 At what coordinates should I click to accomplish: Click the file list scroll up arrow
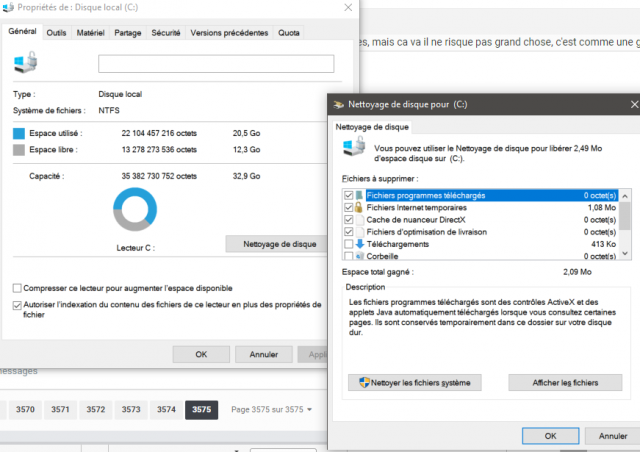[x=625, y=196]
